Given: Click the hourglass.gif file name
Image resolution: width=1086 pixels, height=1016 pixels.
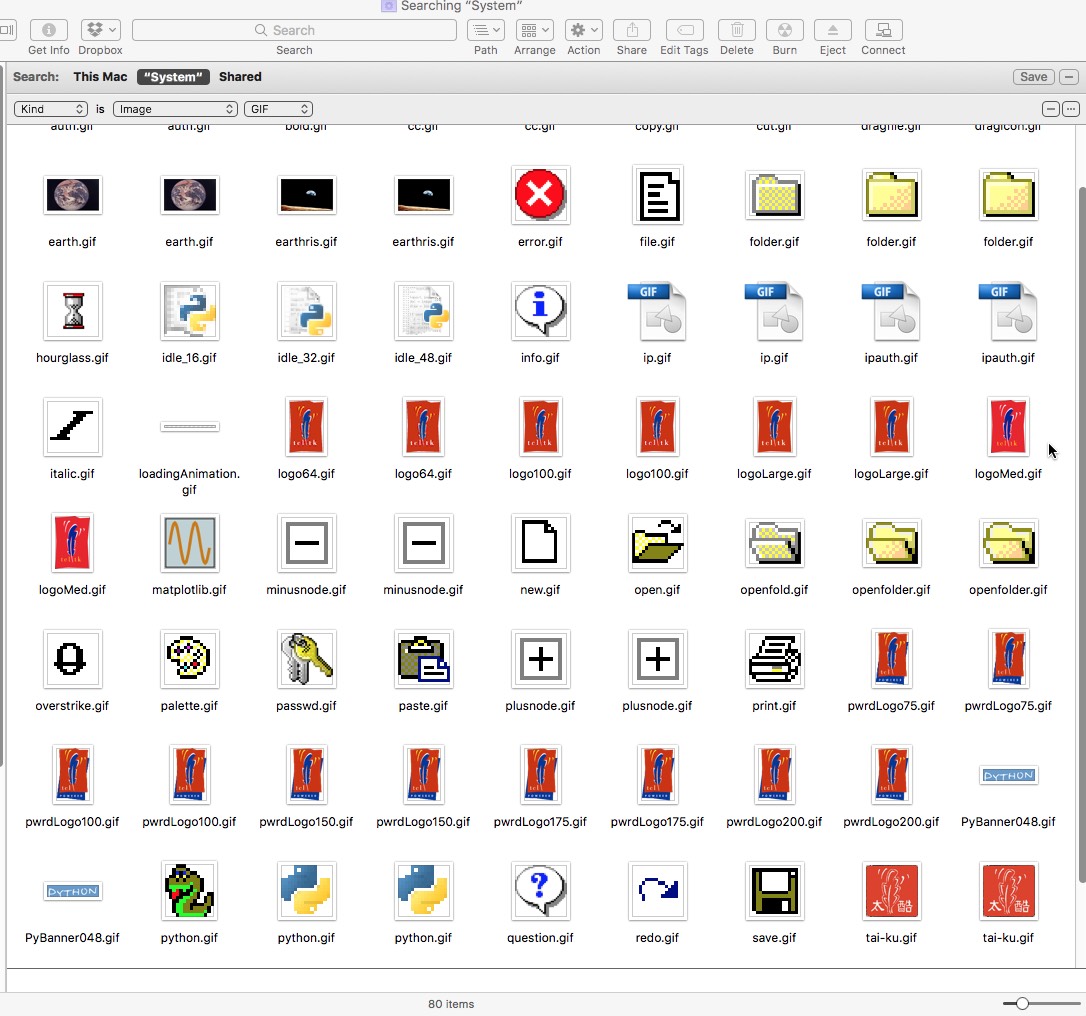Looking at the screenshot, I should click(x=72, y=357).
